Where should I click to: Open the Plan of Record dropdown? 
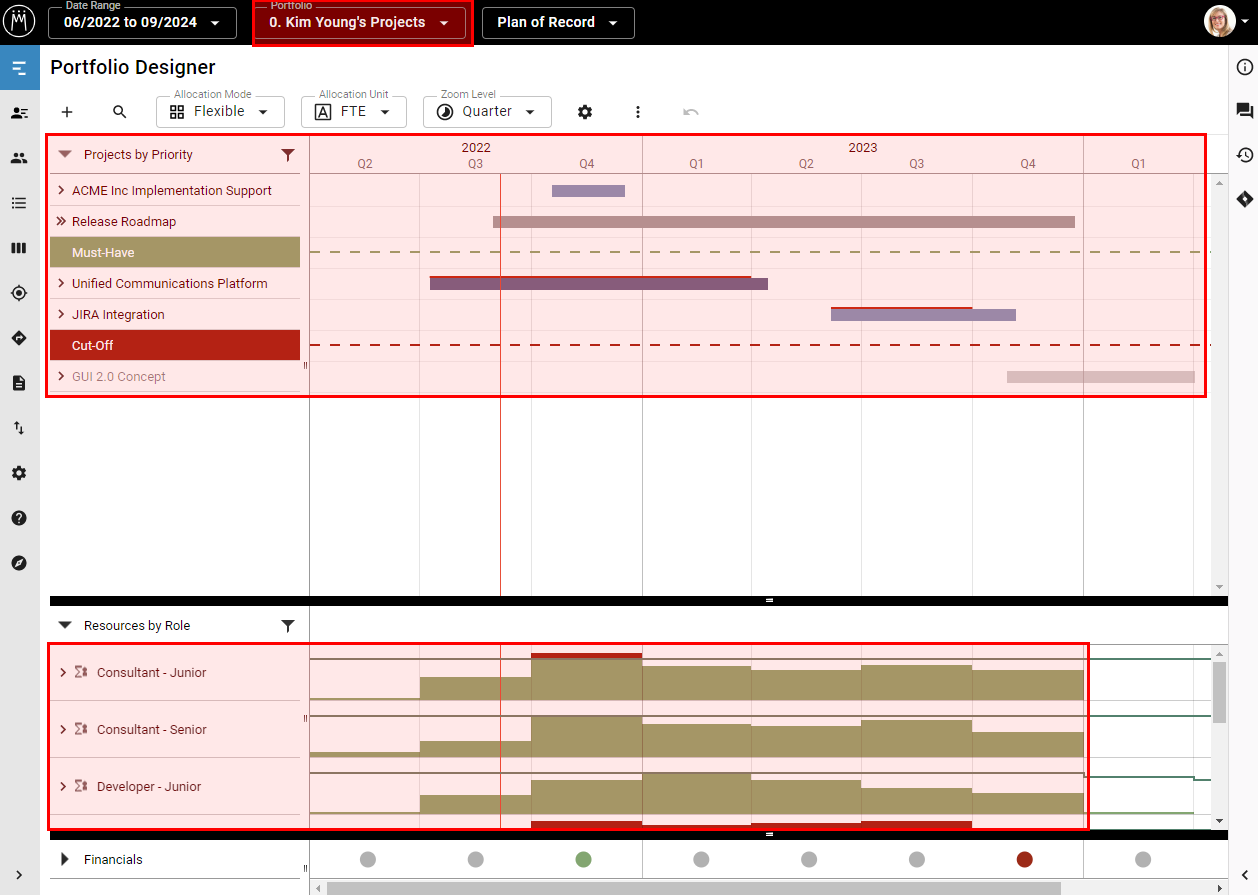tap(558, 22)
